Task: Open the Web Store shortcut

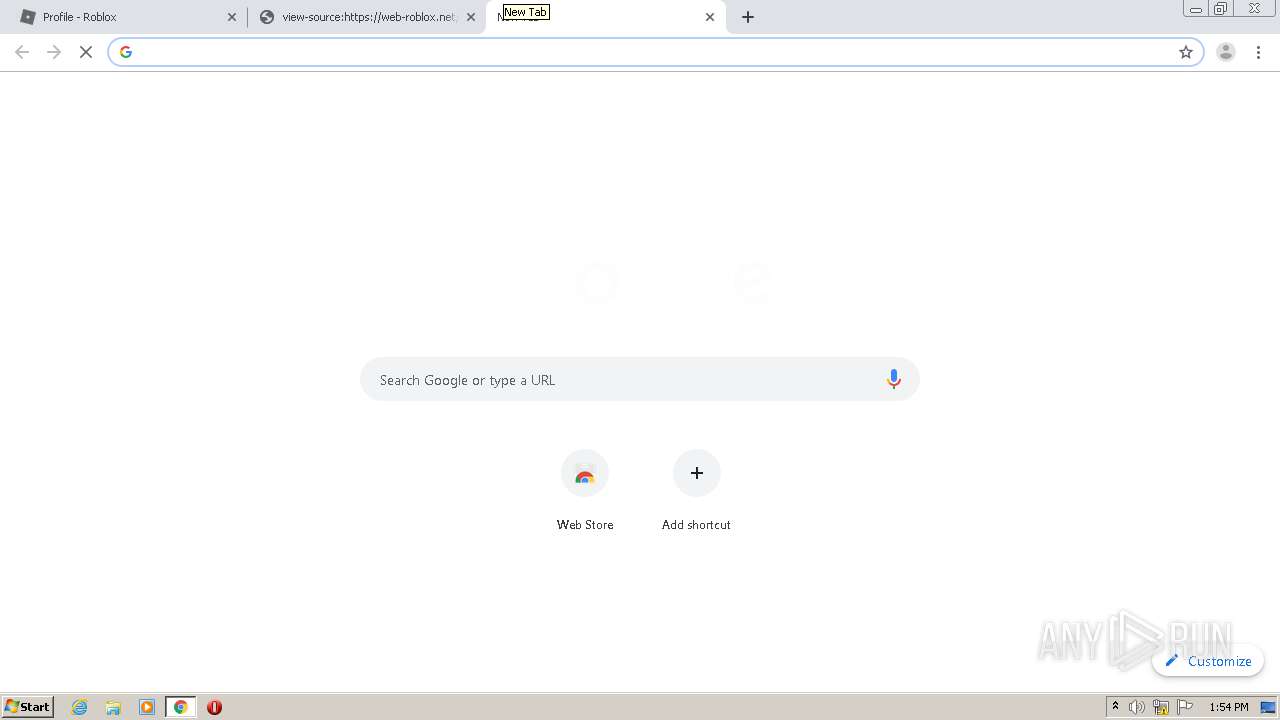Action: click(585, 474)
